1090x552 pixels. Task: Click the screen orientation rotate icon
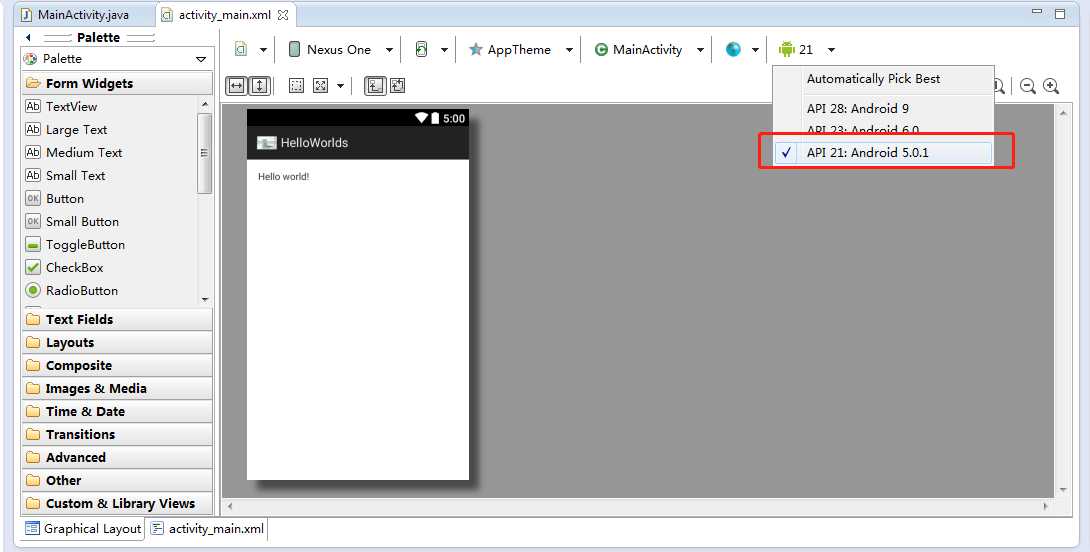[x=421, y=49]
